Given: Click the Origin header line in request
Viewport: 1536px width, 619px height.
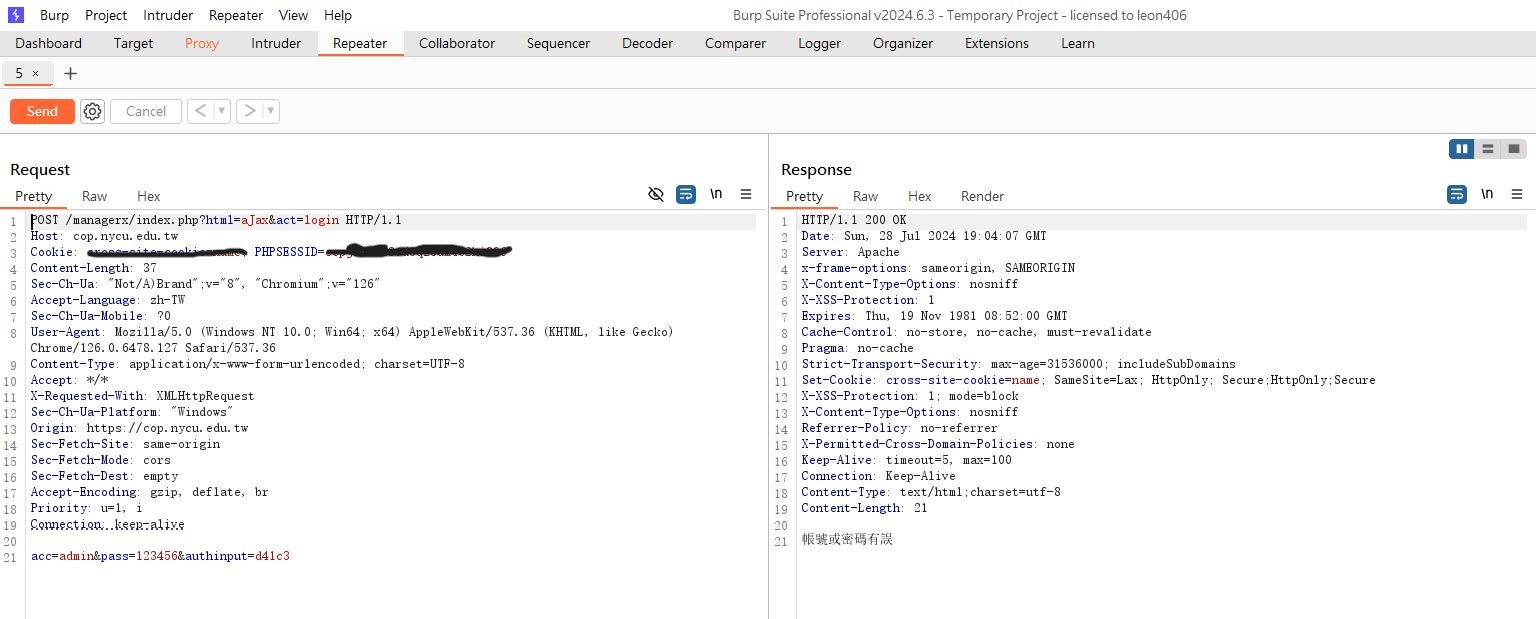Looking at the screenshot, I should click(x=139, y=428).
